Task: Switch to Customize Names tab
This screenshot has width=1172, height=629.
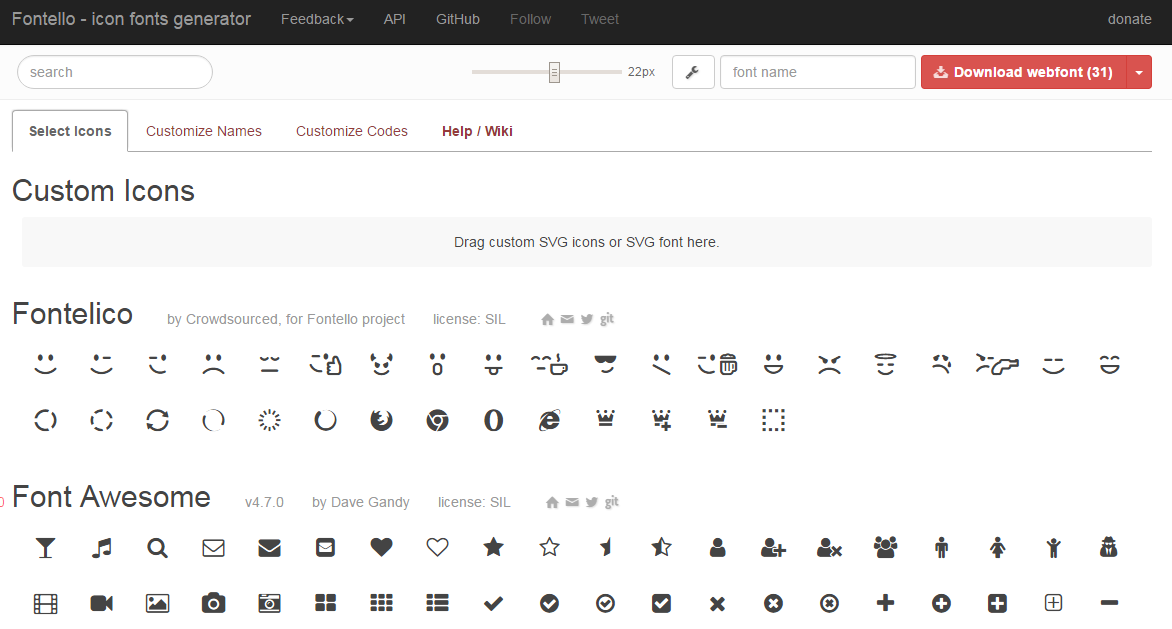Action: coord(203,131)
